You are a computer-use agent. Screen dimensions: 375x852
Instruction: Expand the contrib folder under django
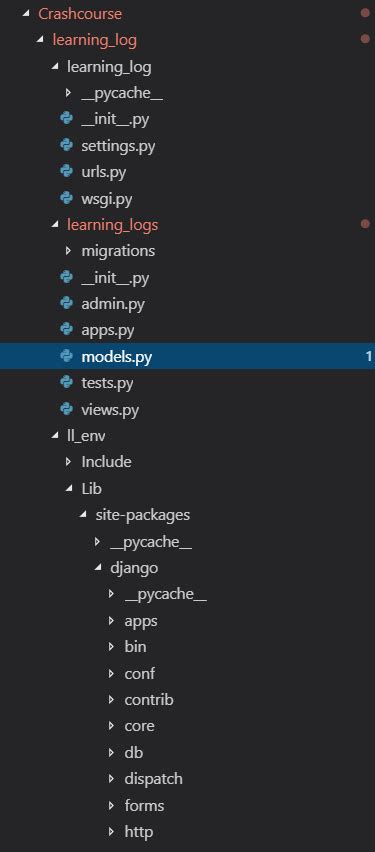[x=111, y=699]
